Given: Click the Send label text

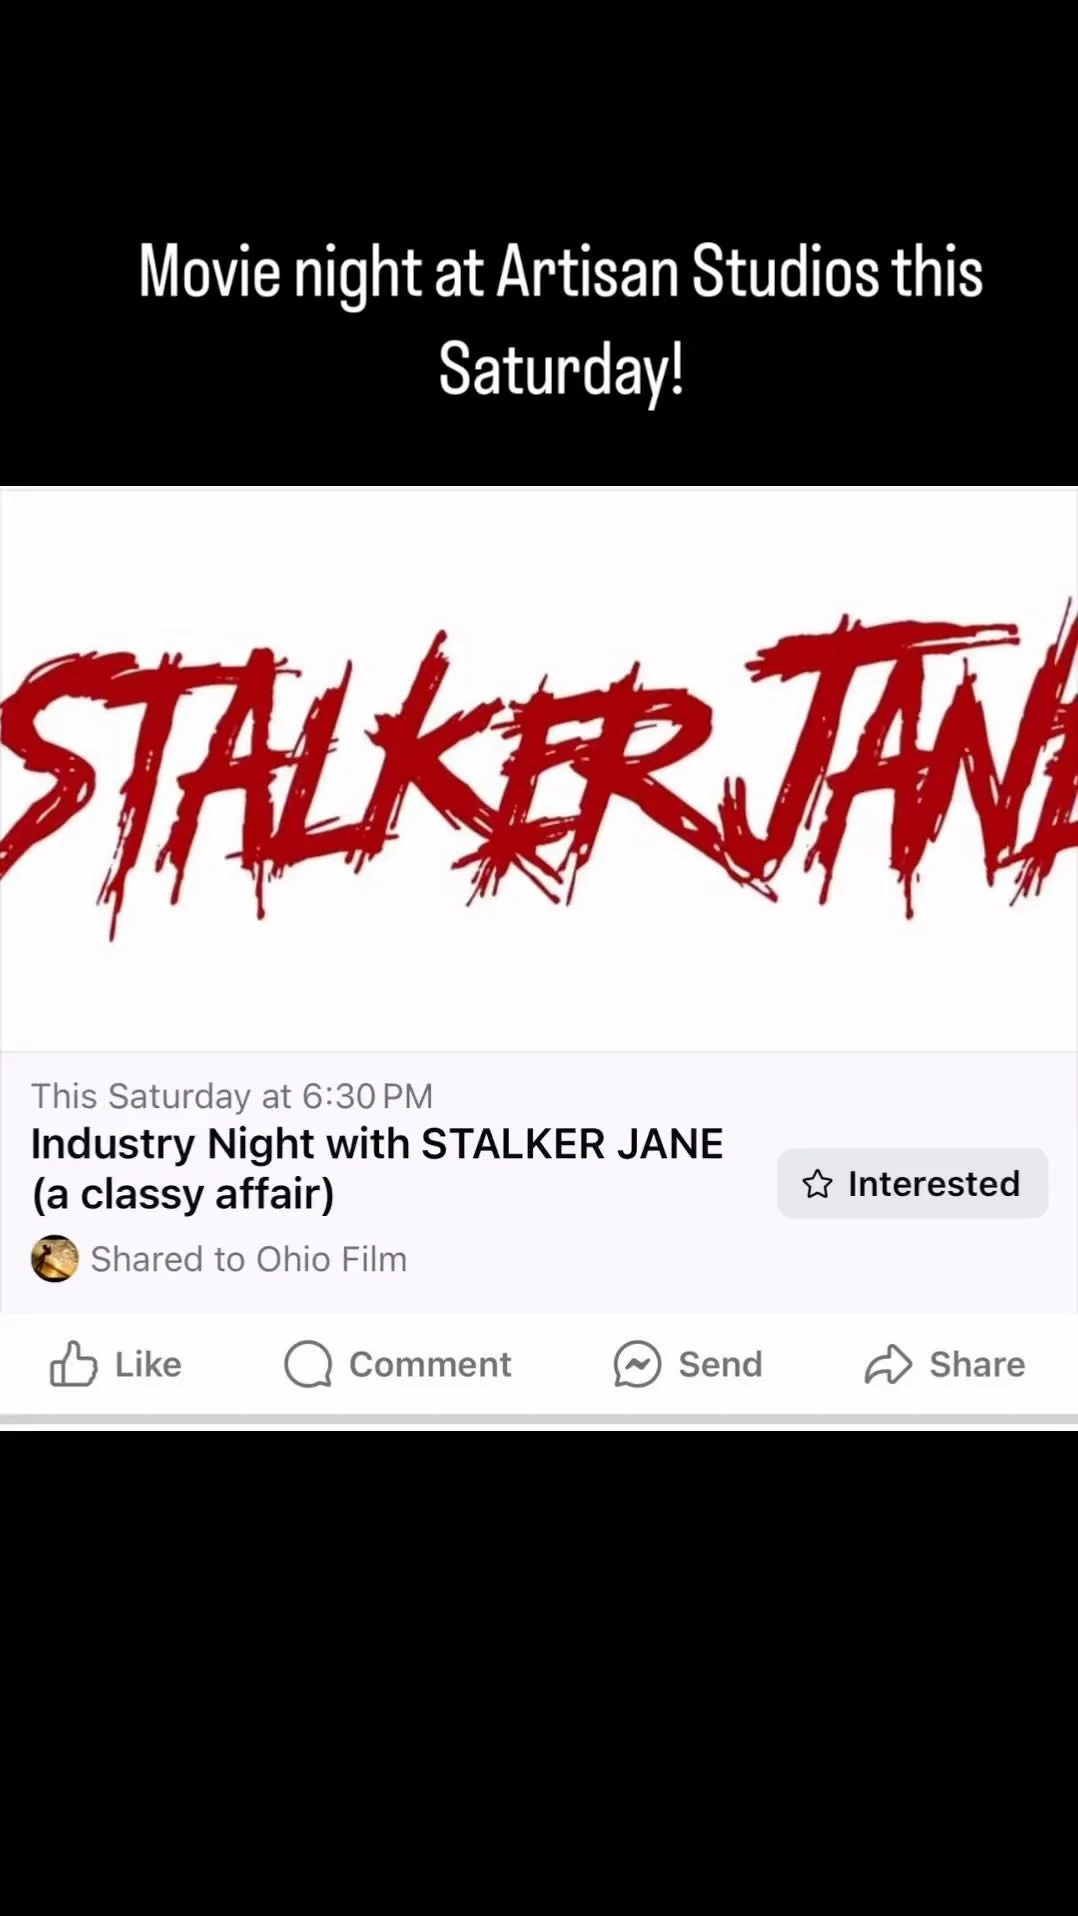Looking at the screenshot, I should click(720, 1364).
